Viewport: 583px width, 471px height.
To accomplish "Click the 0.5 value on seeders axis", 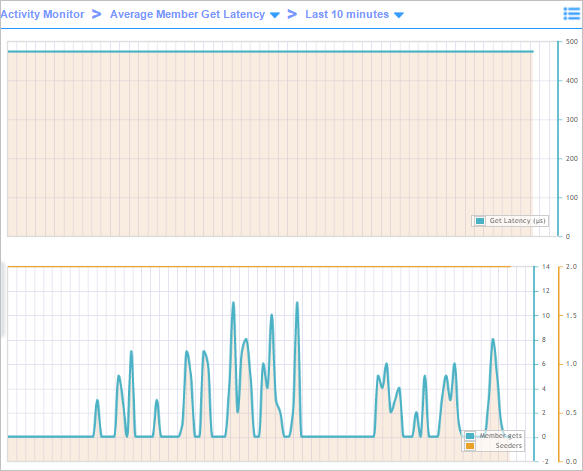I will (571, 413).
